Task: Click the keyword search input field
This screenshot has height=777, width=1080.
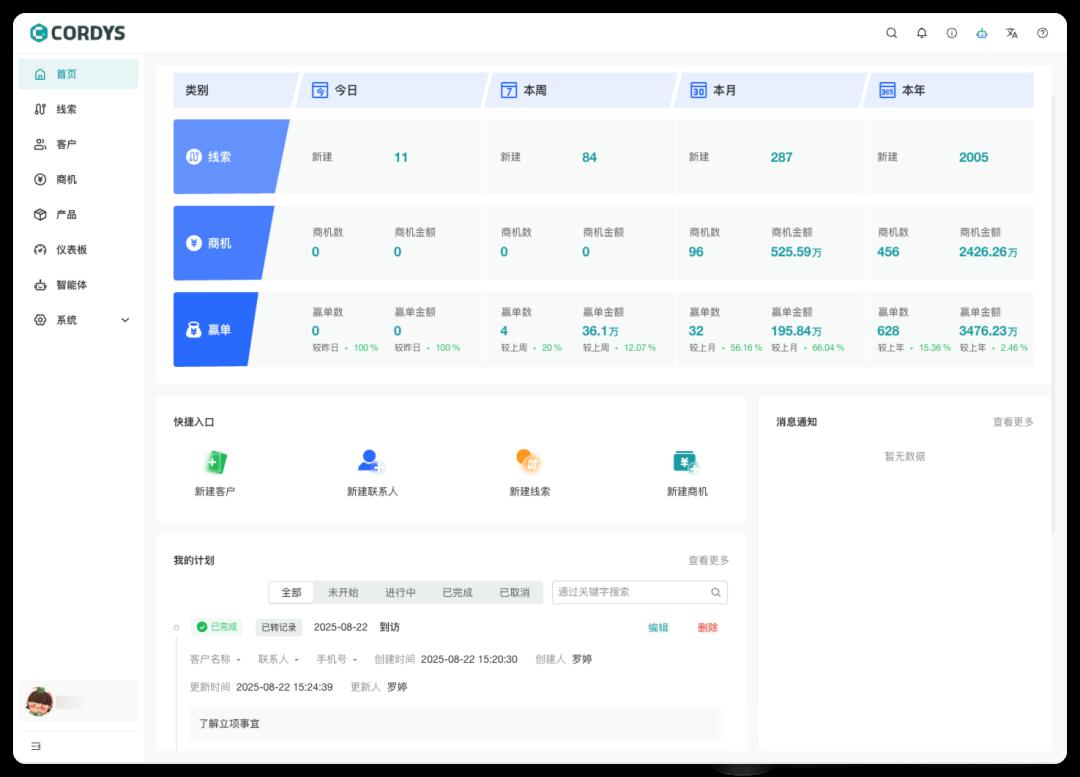Action: [630, 592]
